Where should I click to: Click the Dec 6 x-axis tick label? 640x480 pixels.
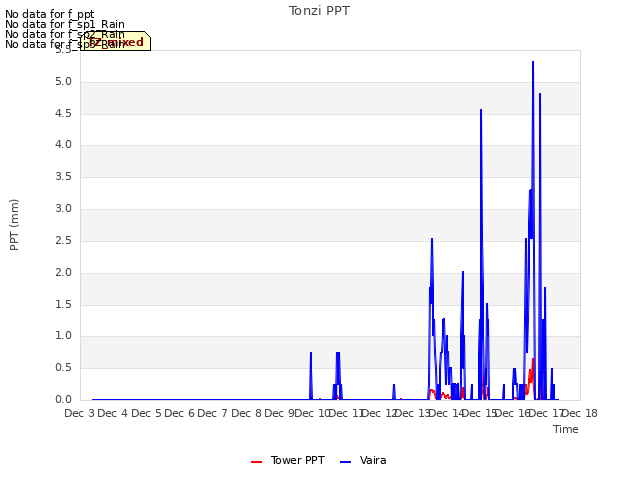(x=180, y=413)
